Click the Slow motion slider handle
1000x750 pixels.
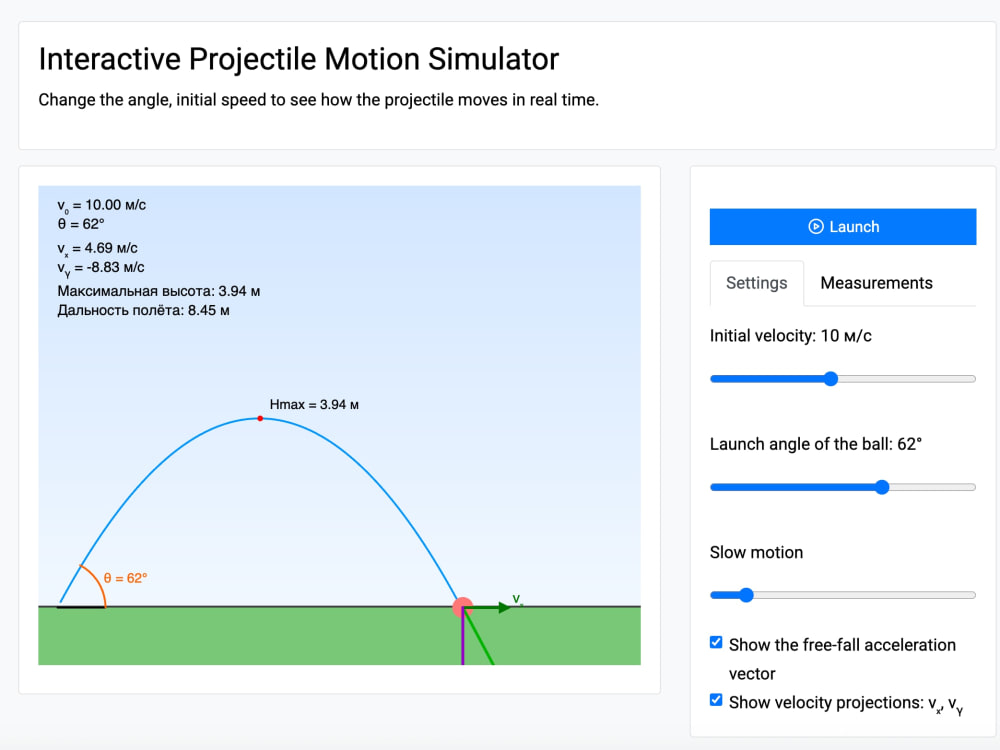pyautogui.click(x=746, y=595)
